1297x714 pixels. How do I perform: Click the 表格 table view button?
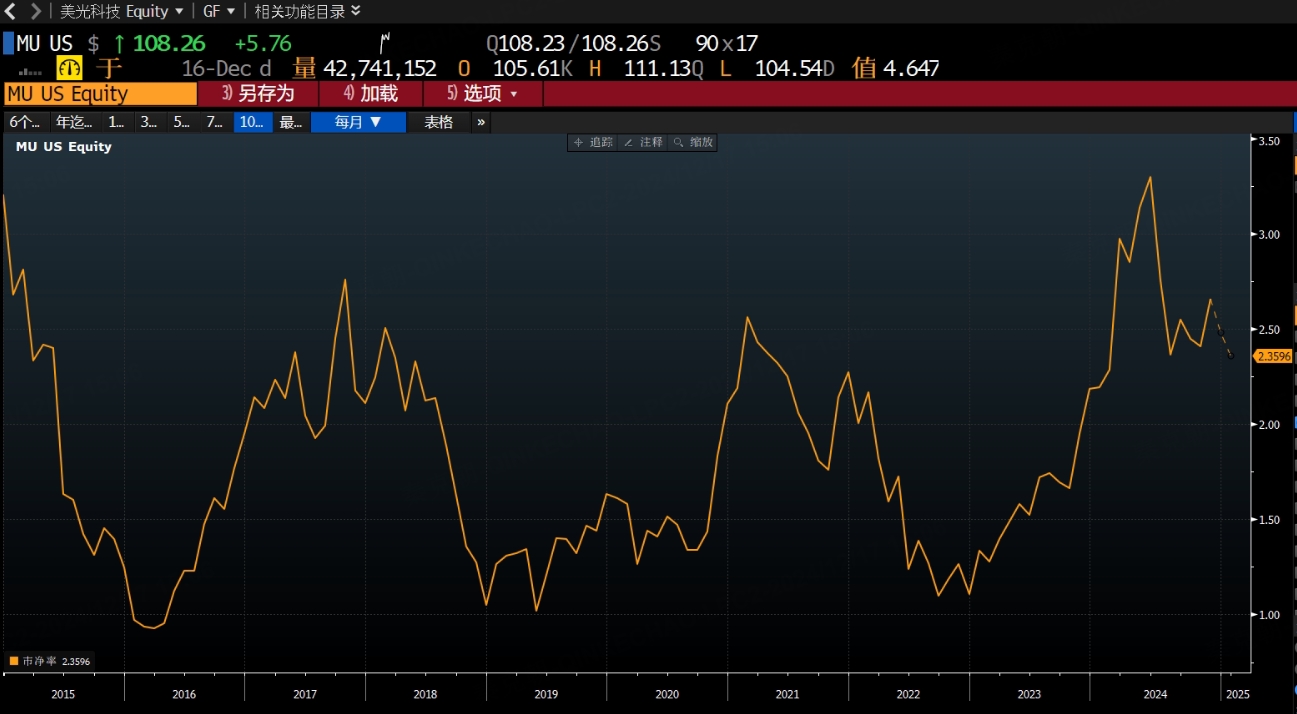pyautogui.click(x=438, y=122)
